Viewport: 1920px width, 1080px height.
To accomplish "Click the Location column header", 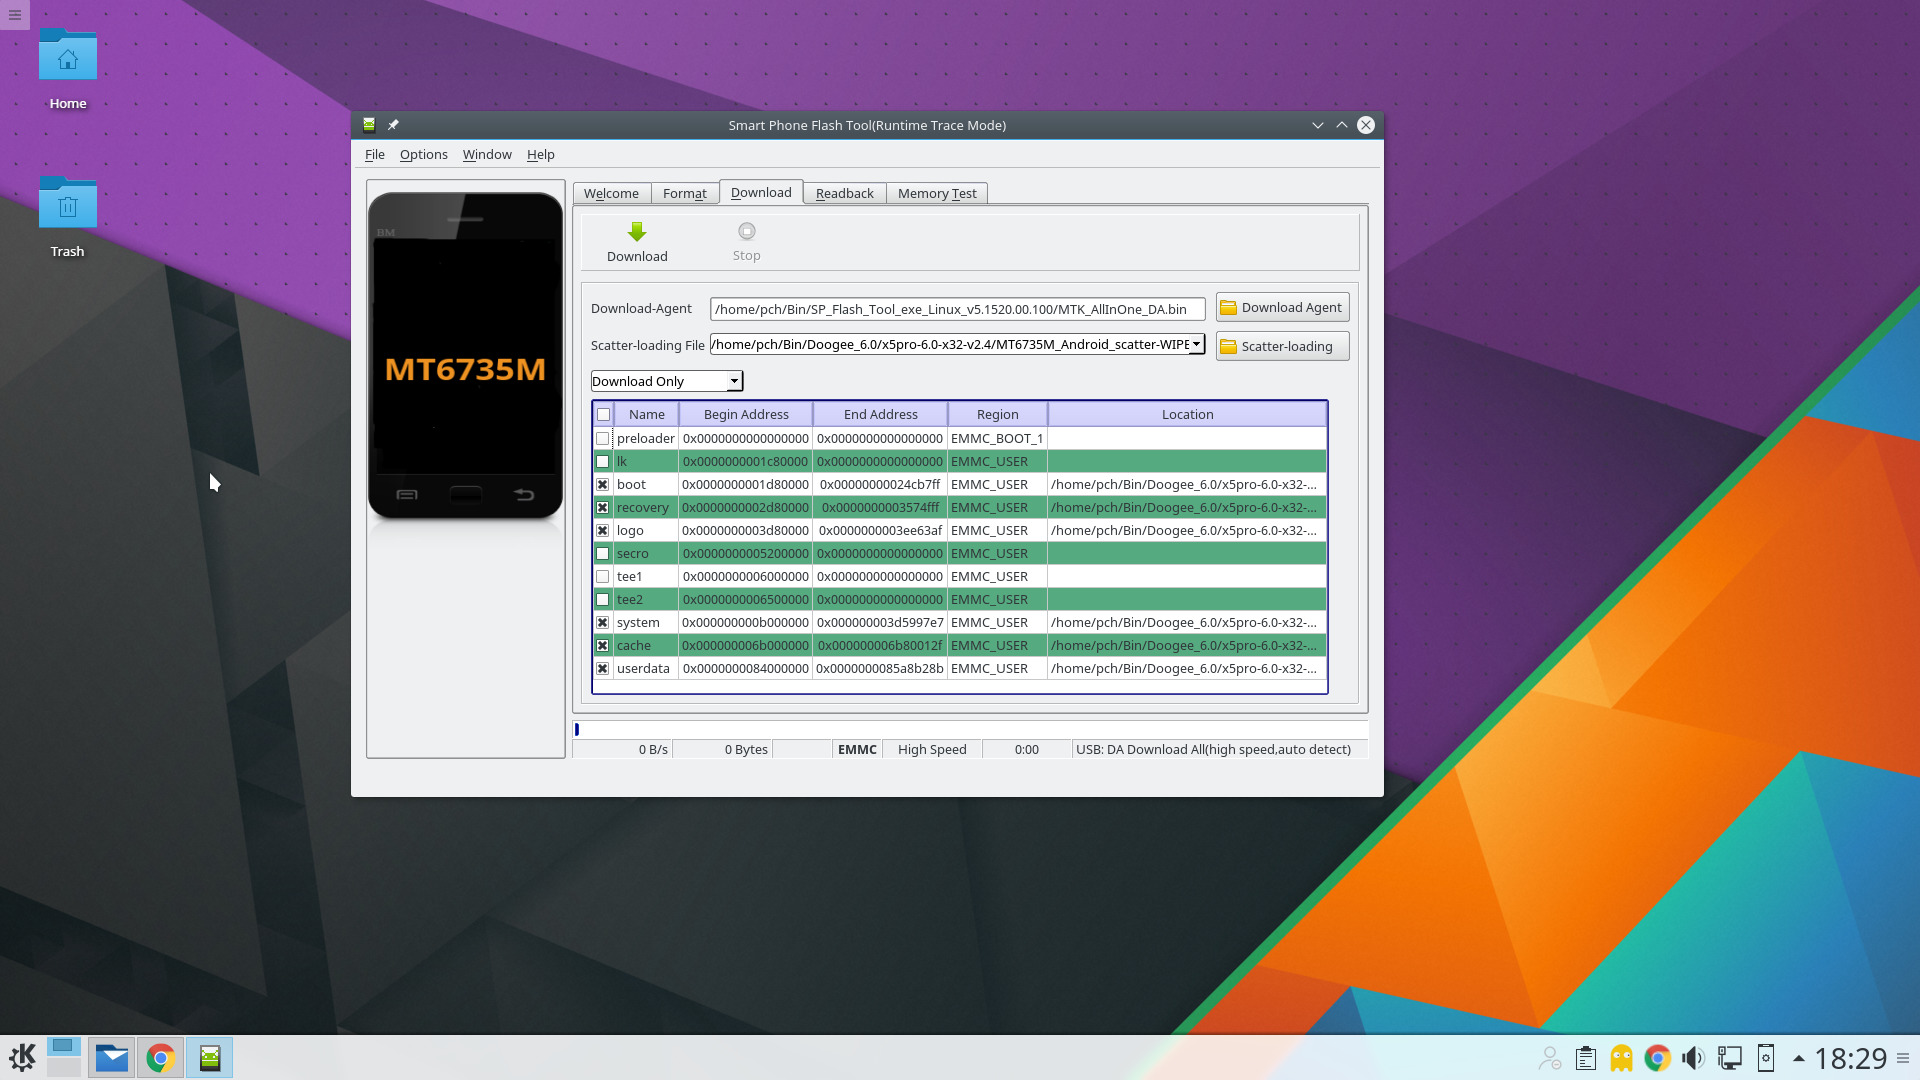I will (x=1187, y=414).
